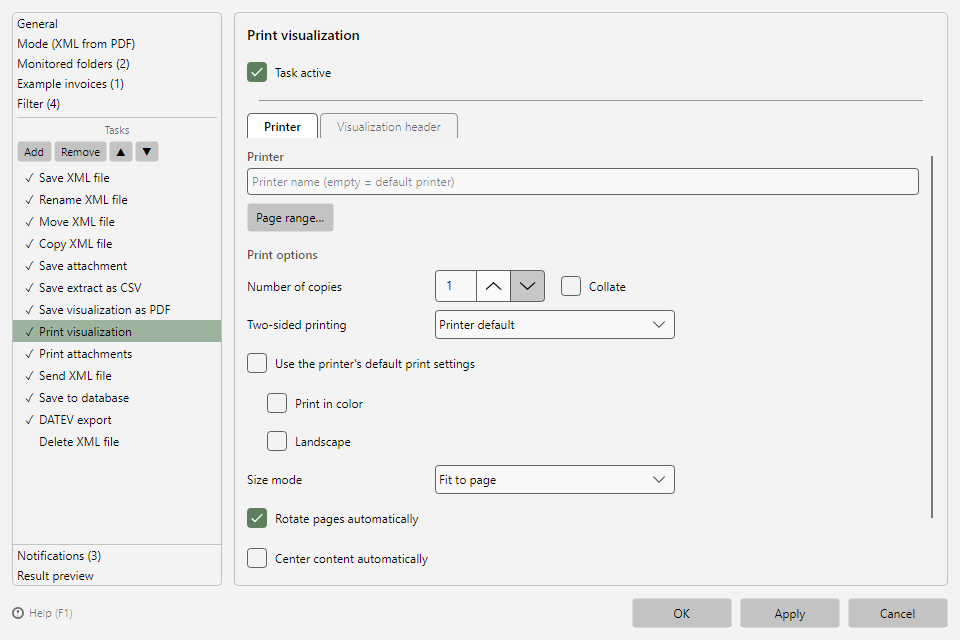The image size is (960, 640).
Task: Select the Delete XML file task
Action: [x=117, y=442]
